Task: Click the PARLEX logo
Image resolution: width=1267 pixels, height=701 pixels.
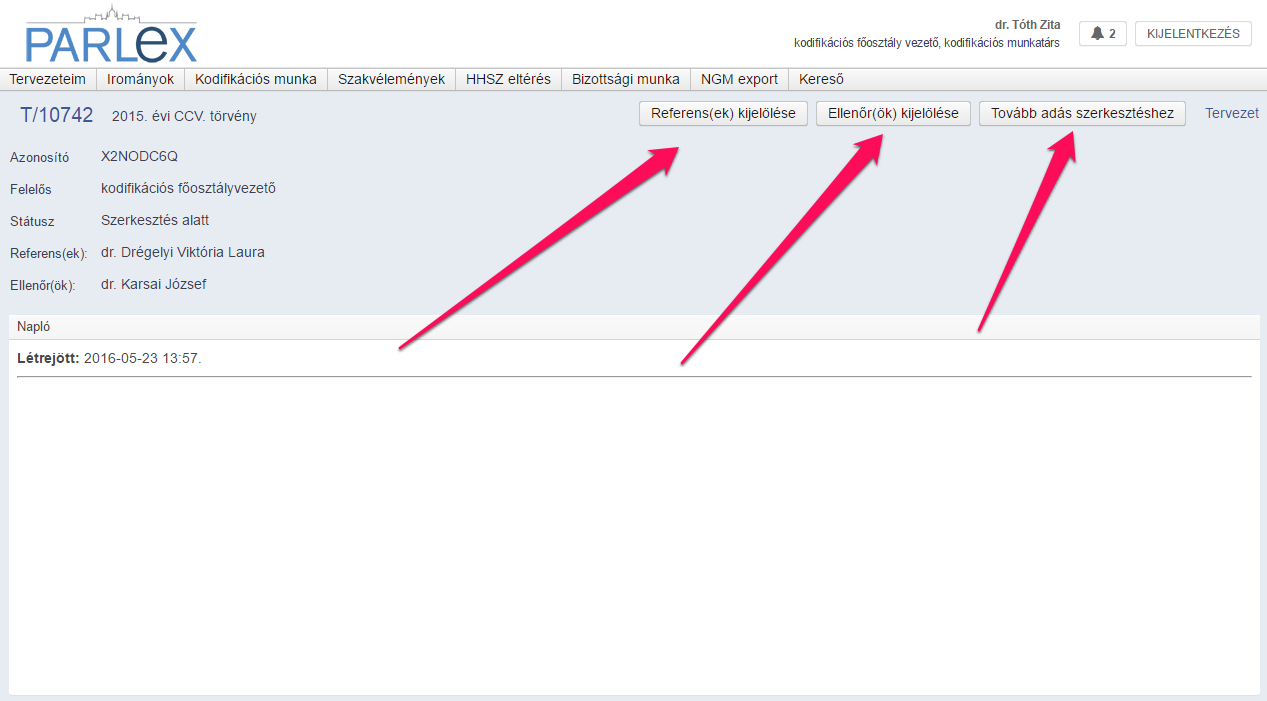Action: pos(111,36)
